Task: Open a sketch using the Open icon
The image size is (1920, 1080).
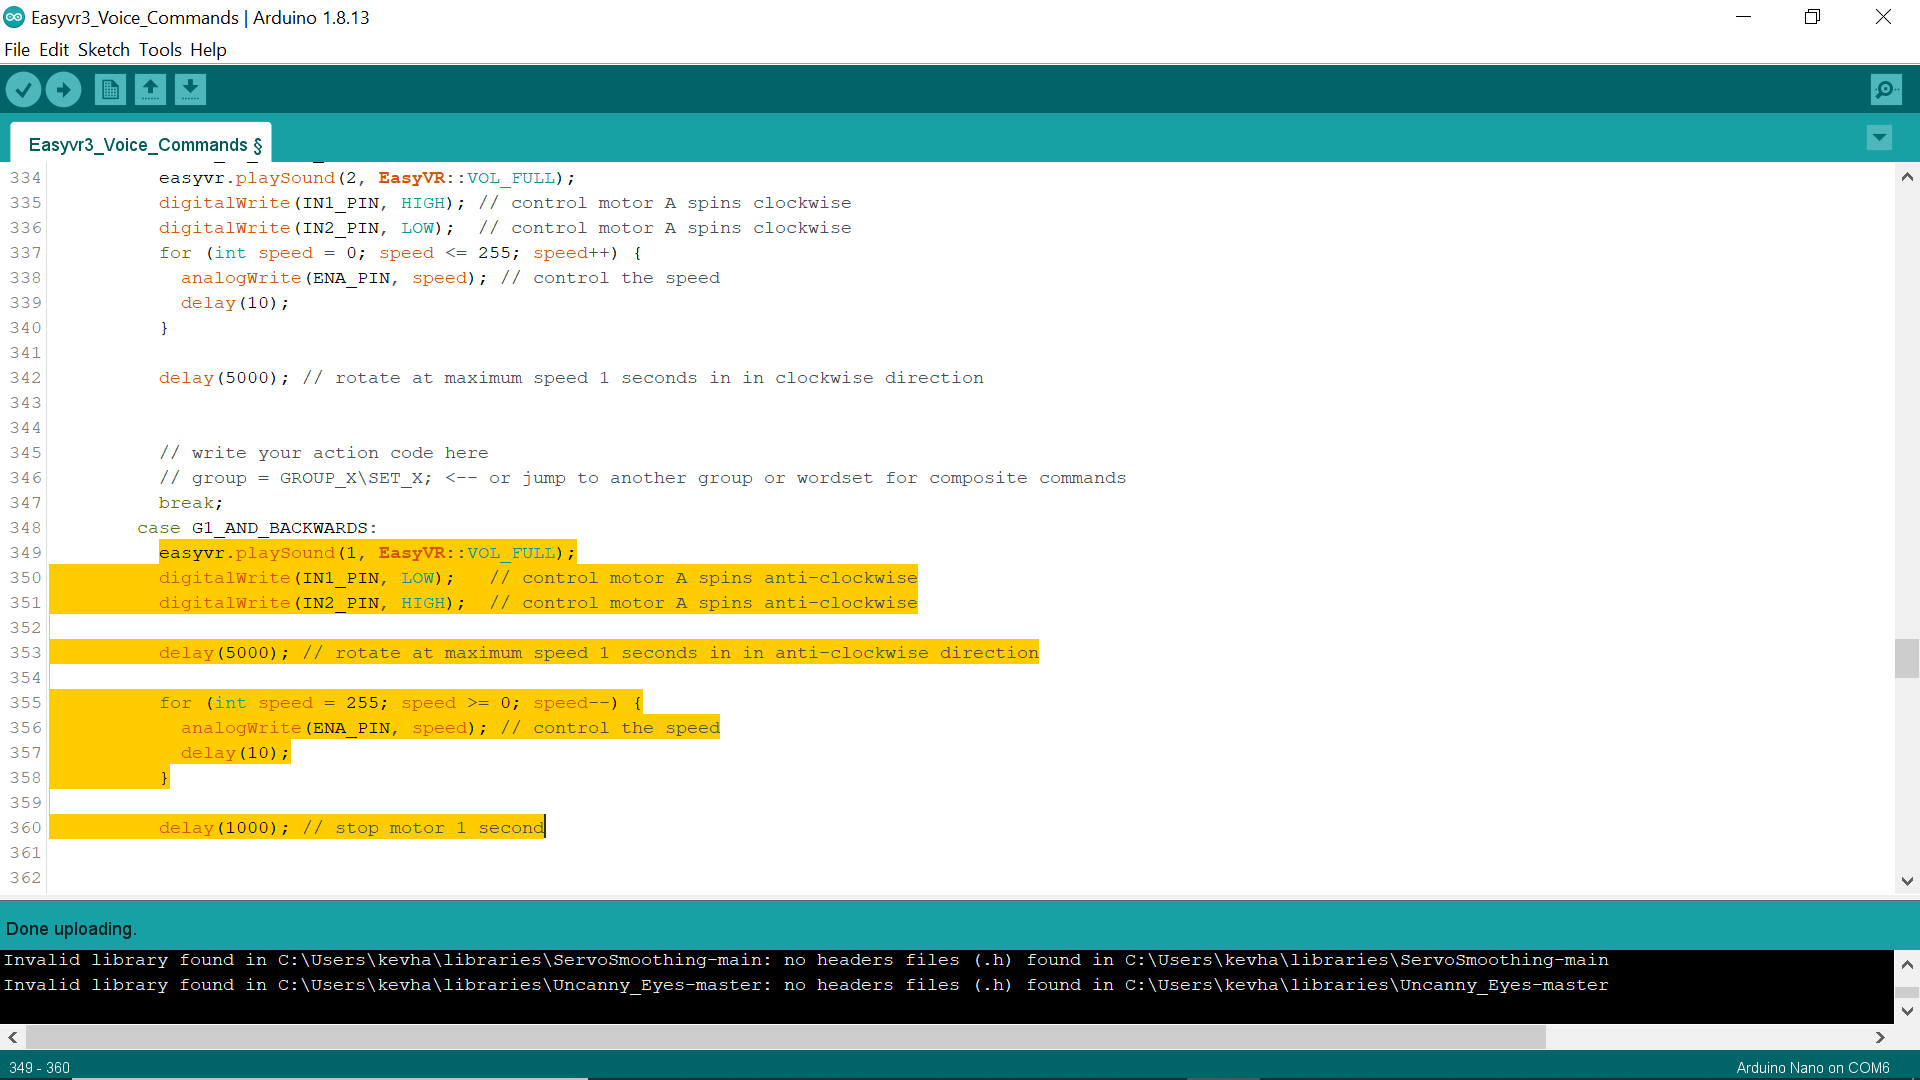Action: point(150,89)
